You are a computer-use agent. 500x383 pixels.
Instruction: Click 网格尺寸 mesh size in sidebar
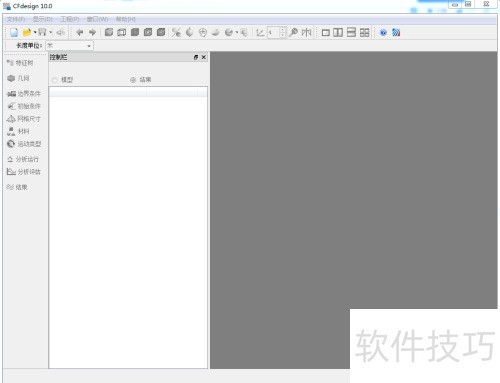[x=24, y=119]
